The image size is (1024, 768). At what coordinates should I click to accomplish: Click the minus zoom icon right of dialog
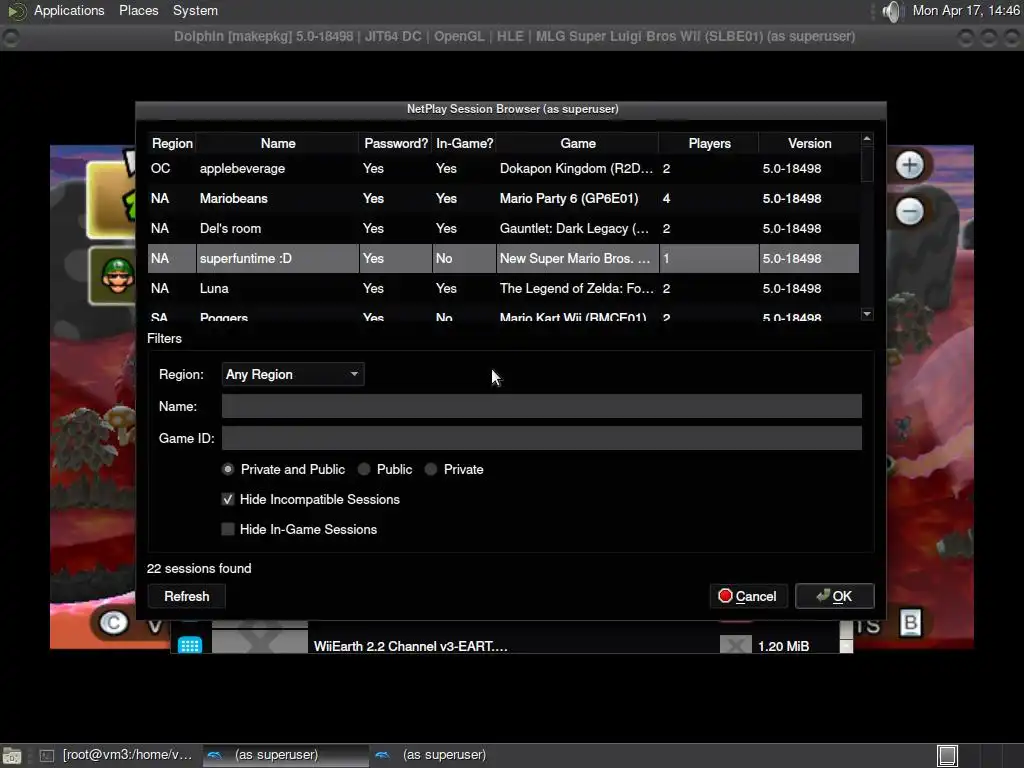[x=909, y=212]
